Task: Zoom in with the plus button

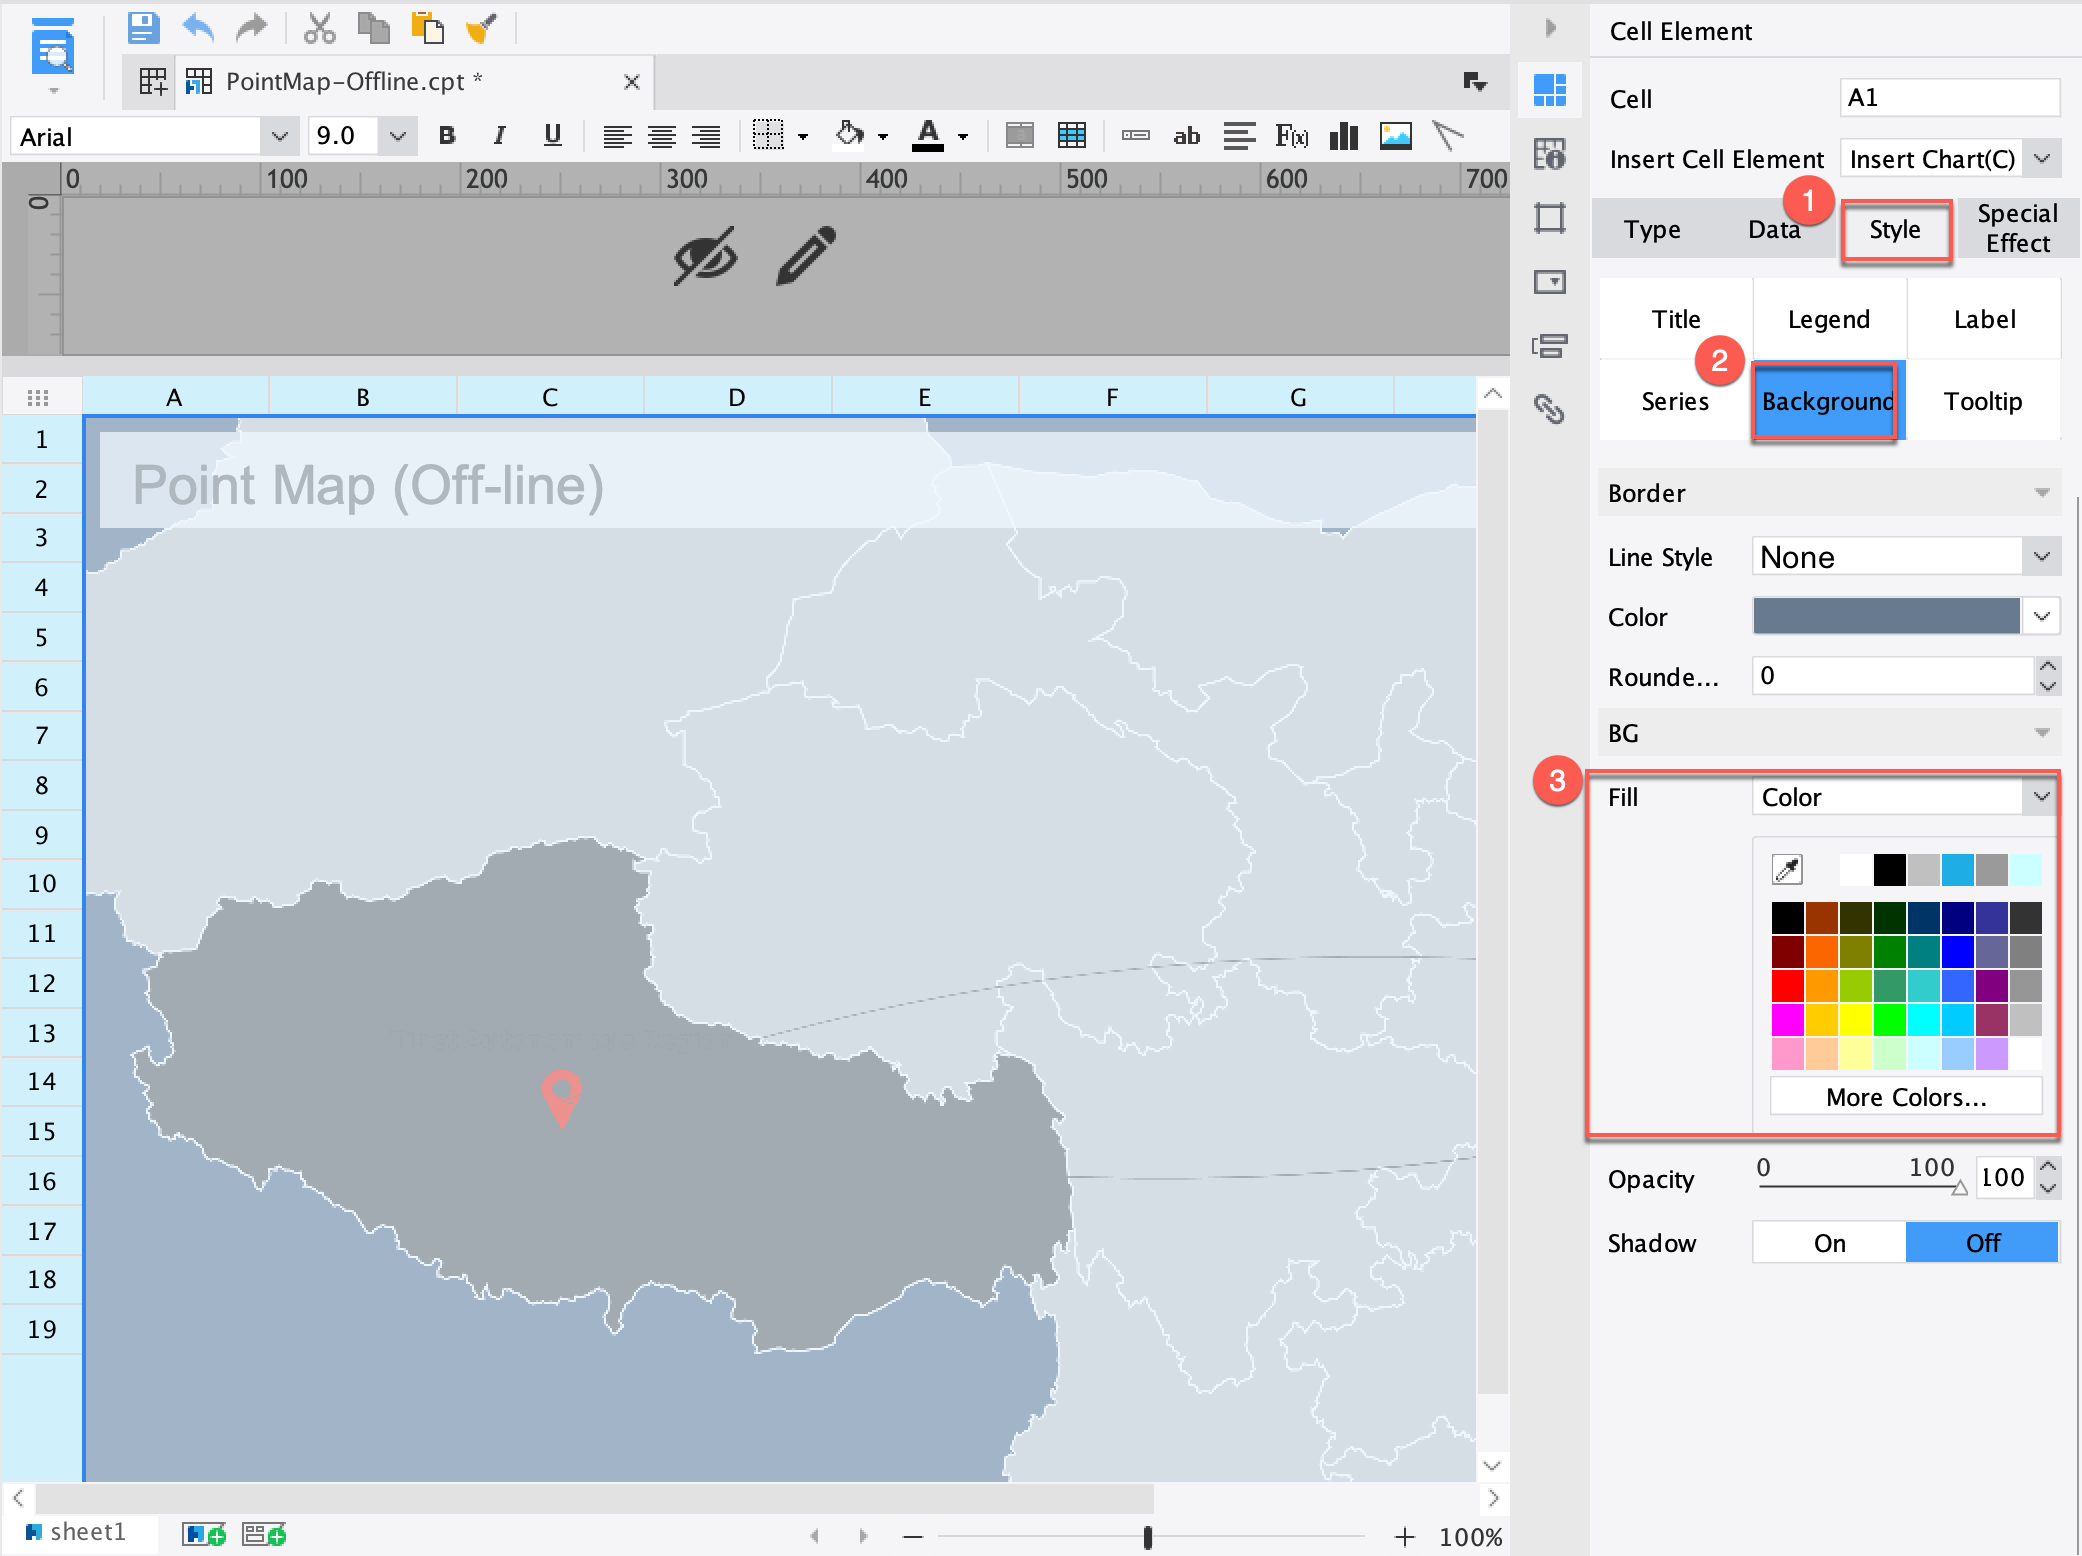Action: point(1405,1537)
